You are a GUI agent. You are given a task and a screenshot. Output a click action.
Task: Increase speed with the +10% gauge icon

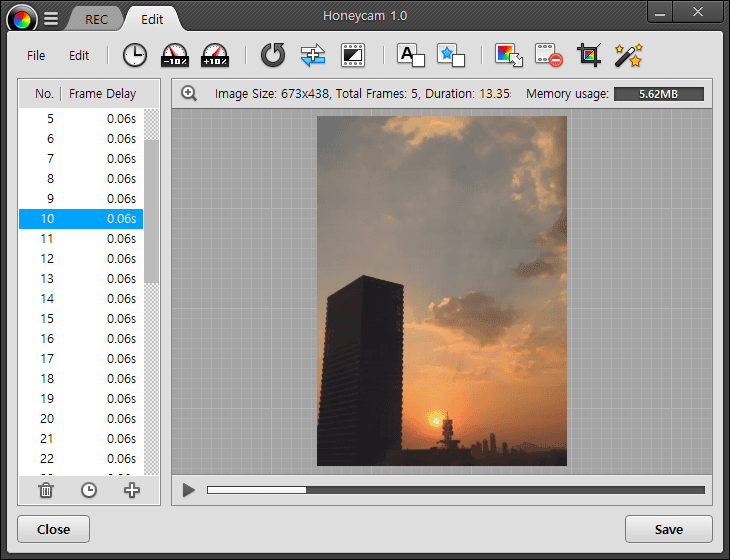pos(215,55)
